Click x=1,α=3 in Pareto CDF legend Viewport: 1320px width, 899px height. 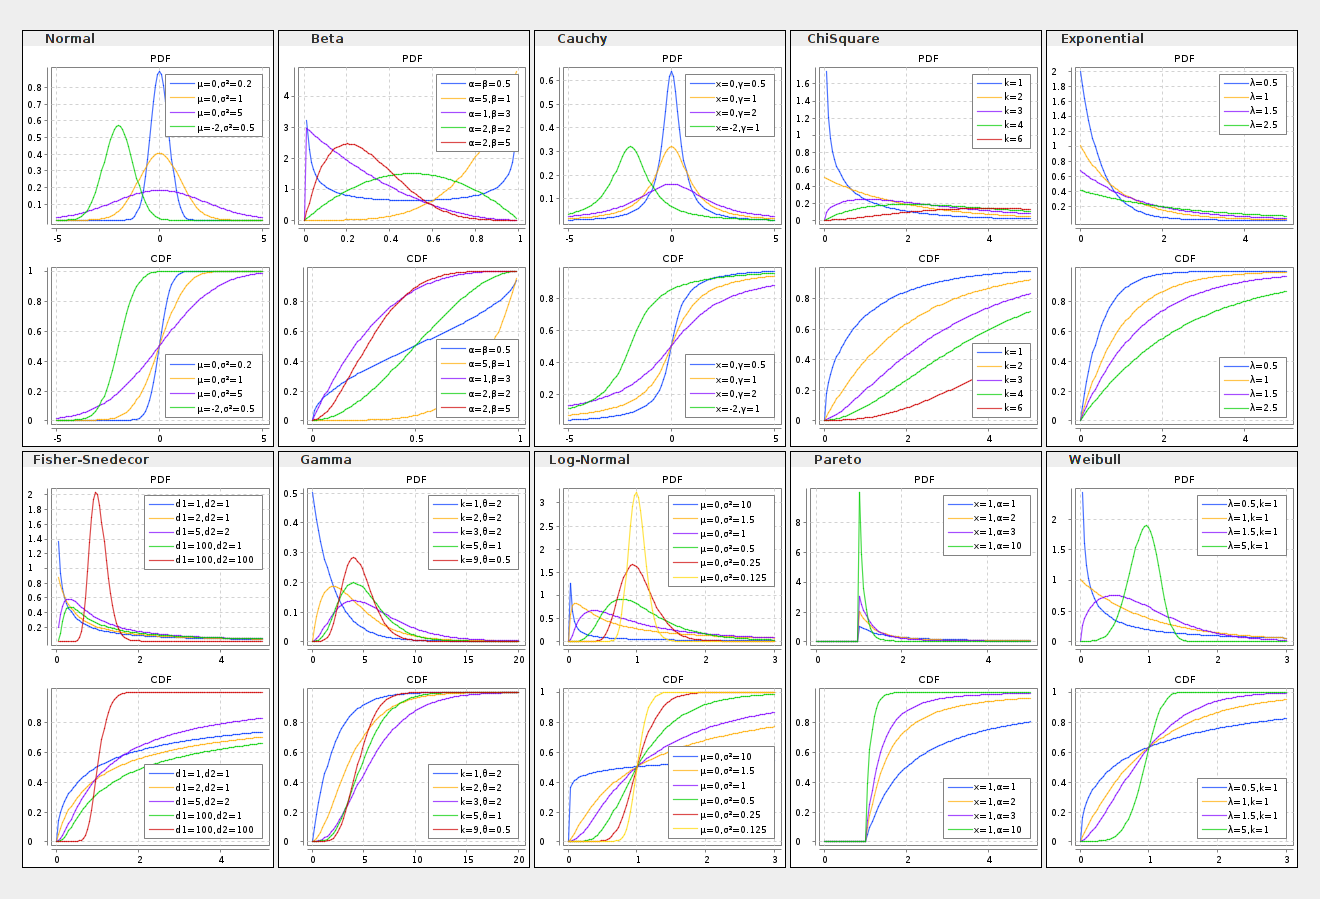pyautogui.click(x=995, y=816)
